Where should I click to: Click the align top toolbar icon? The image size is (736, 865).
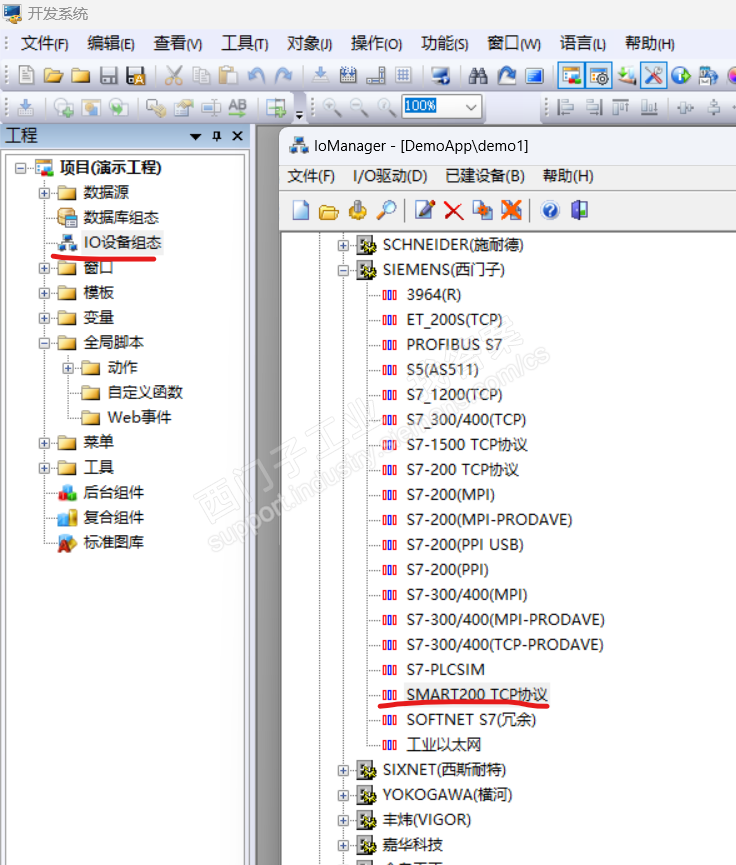click(x=621, y=107)
